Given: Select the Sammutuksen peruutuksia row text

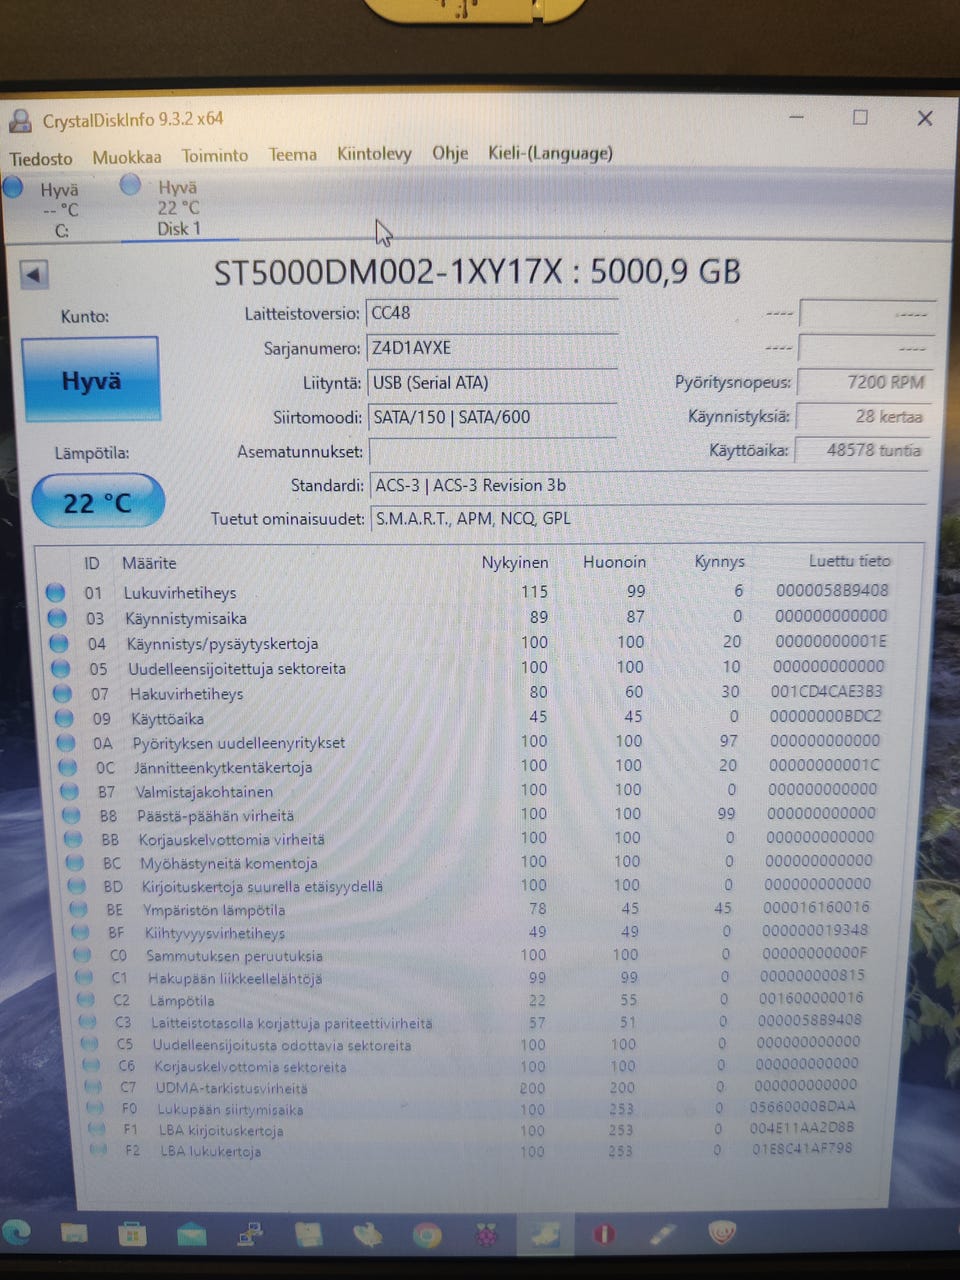Looking at the screenshot, I should coord(235,956).
